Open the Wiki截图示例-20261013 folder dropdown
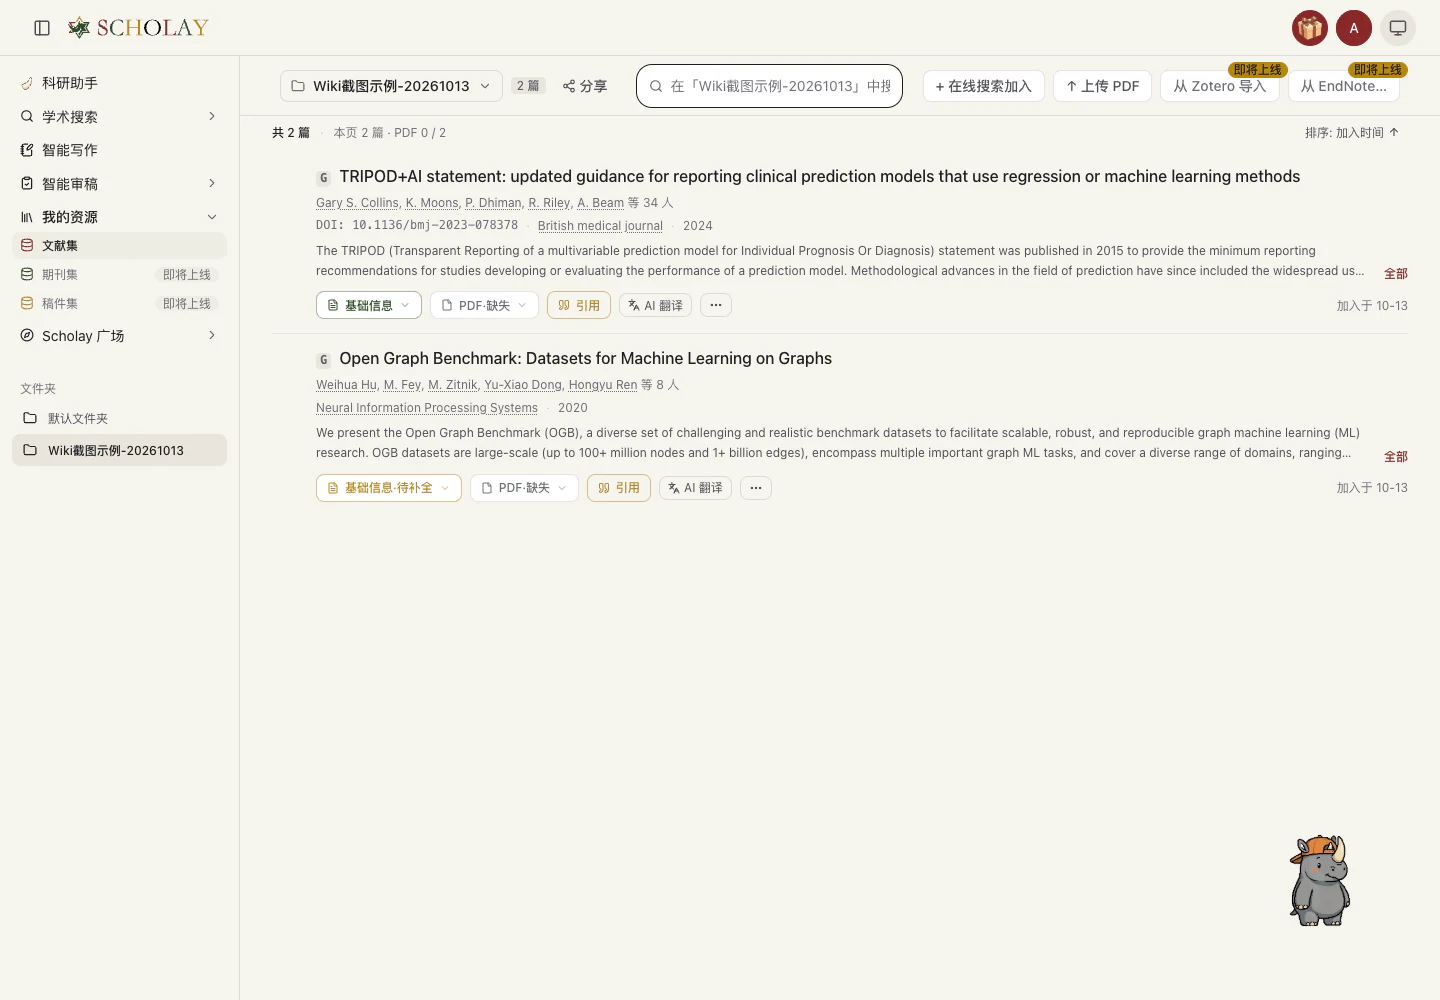Screen dimensions: 1440x1000 [x=391, y=86]
